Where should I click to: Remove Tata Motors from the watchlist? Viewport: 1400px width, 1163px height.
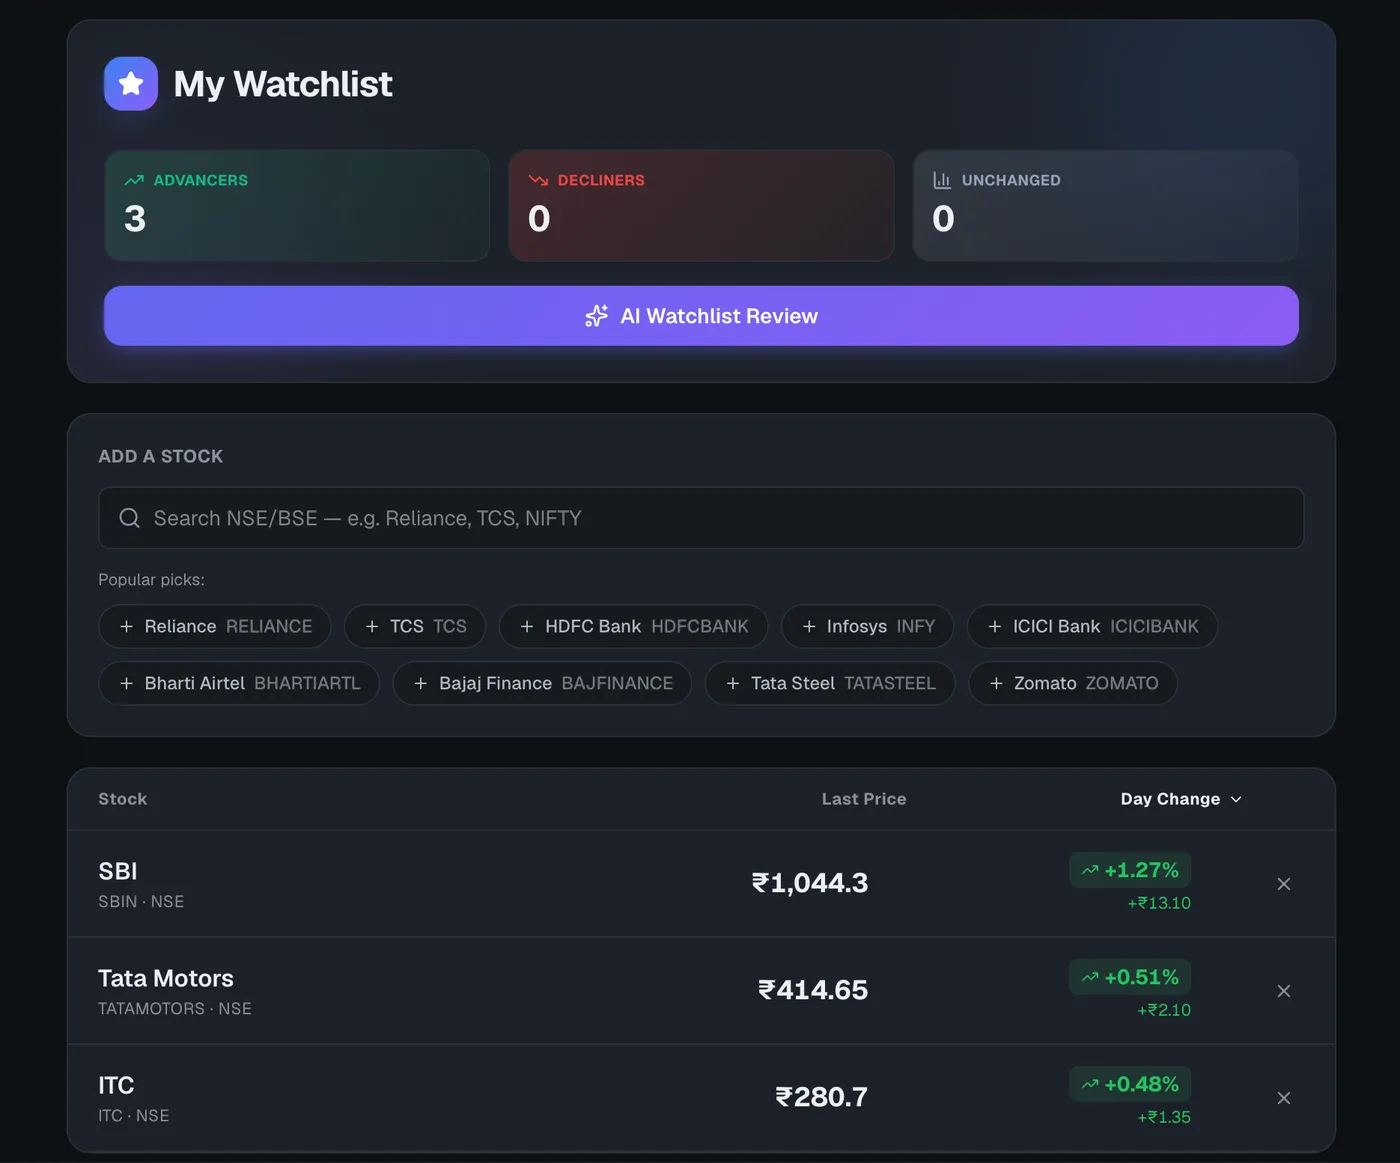coord(1284,991)
